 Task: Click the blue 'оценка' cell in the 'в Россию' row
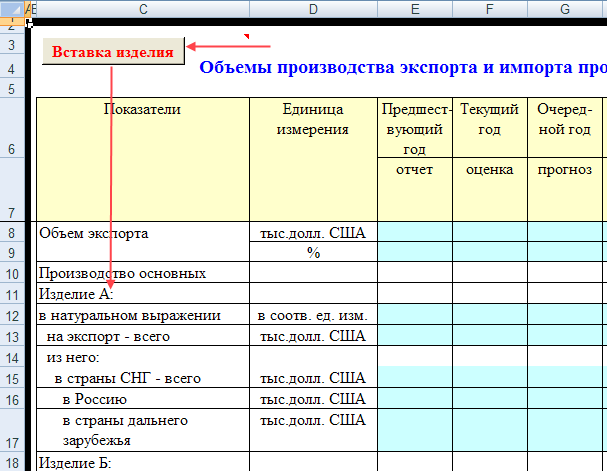click(490, 398)
